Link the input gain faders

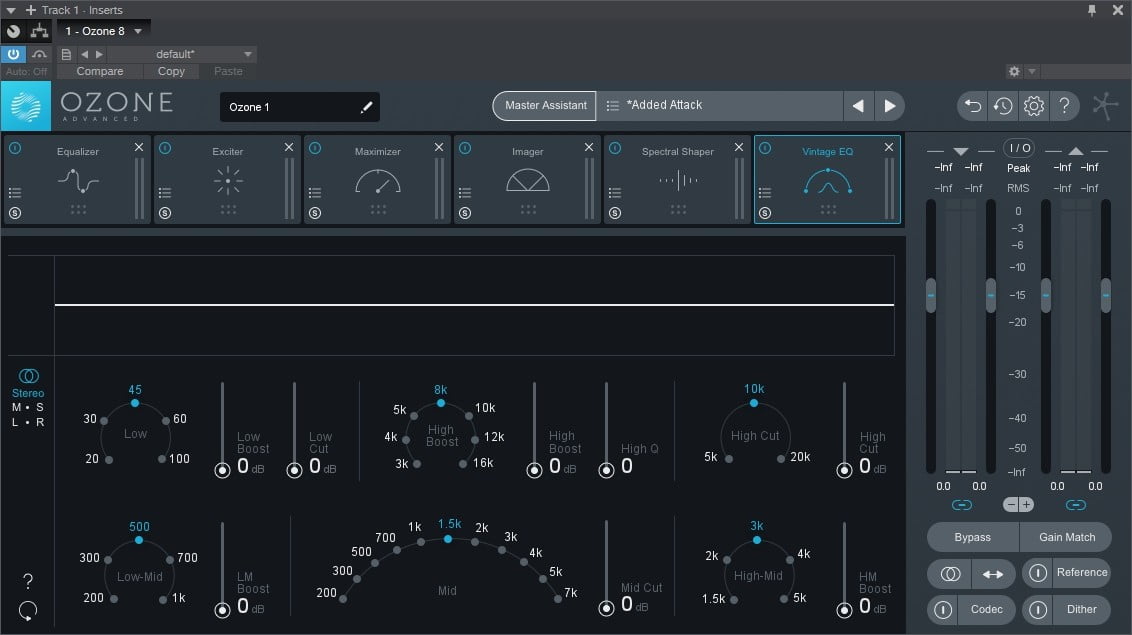pyautogui.click(x=962, y=505)
